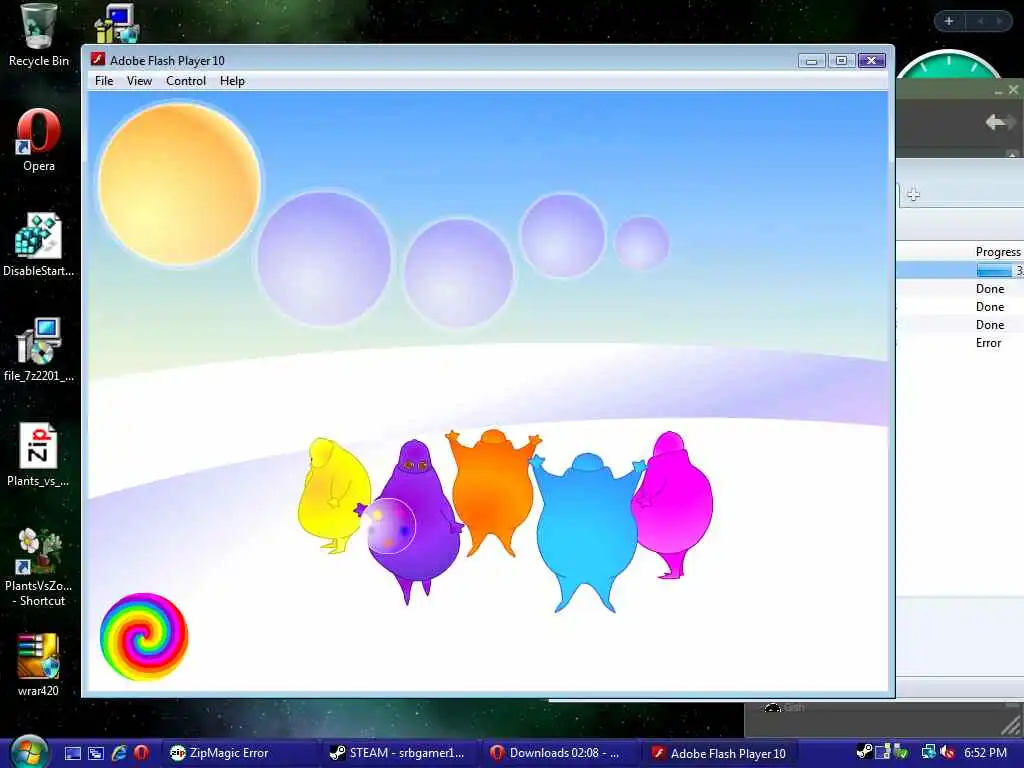Click Show Desktop in Quick Launch

[72, 753]
